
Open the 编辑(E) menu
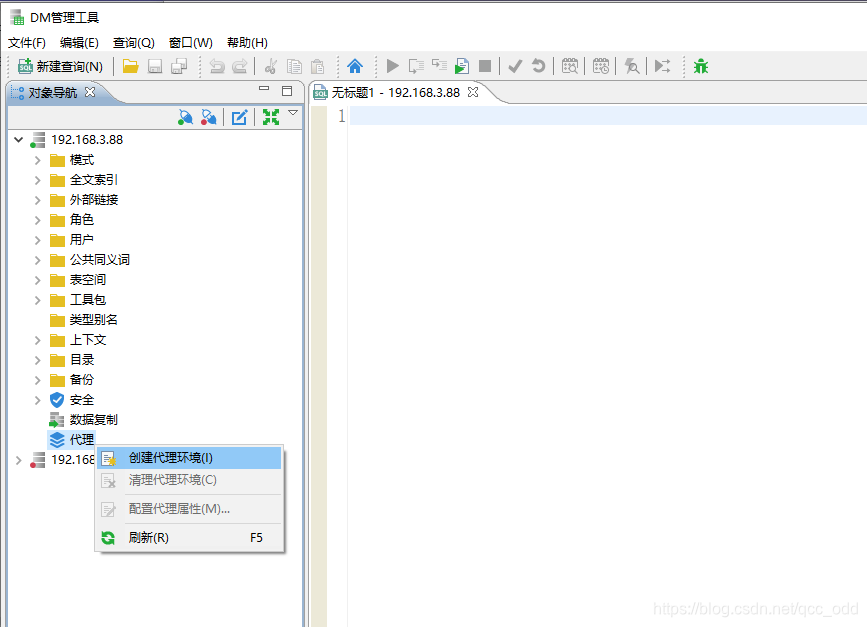tap(79, 43)
